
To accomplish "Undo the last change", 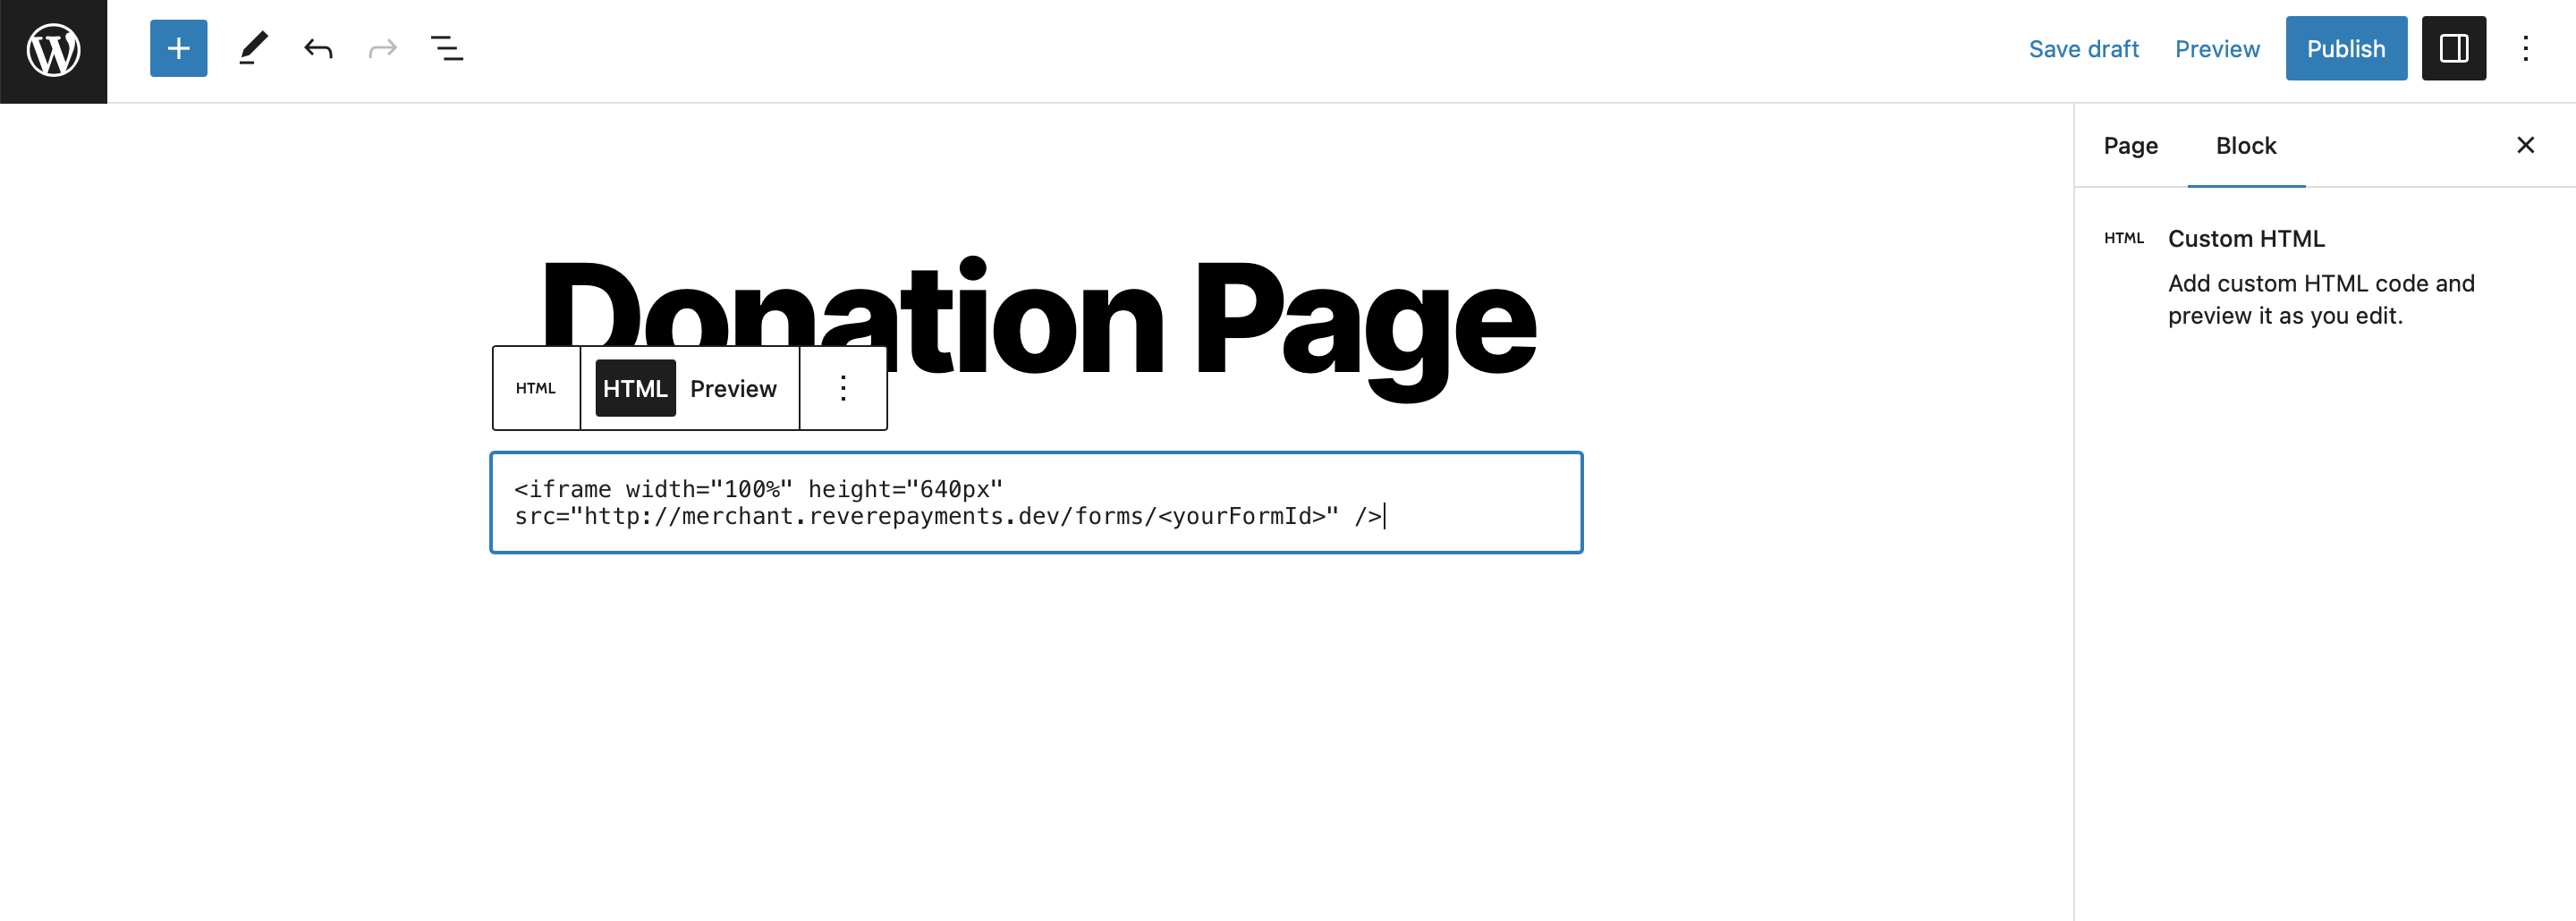I will (318, 48).
